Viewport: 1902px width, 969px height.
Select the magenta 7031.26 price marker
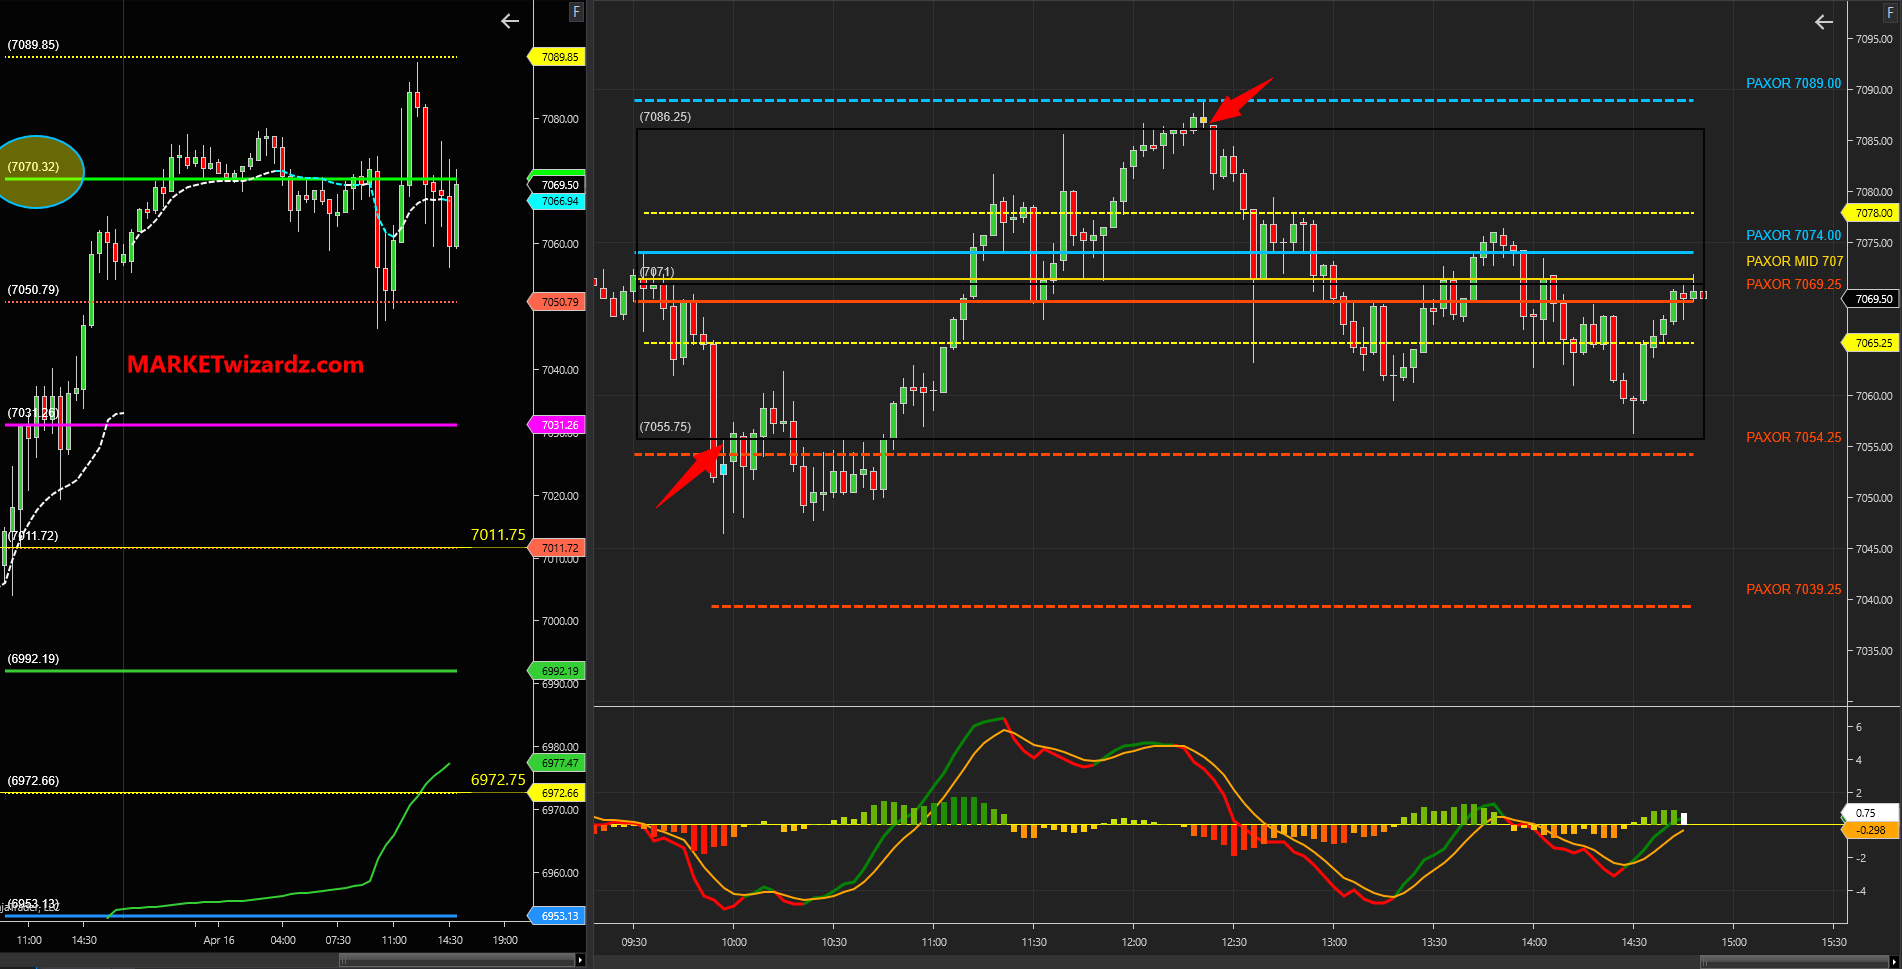point(559,425)
